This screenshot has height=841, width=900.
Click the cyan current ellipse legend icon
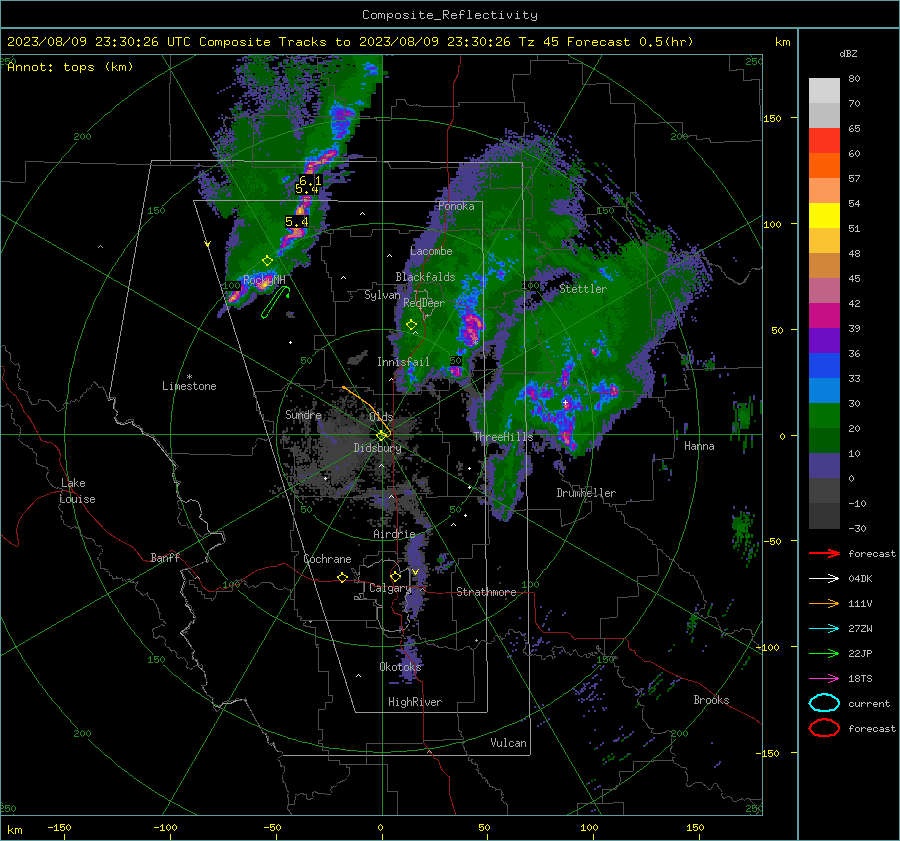click(x=824, y=703)
